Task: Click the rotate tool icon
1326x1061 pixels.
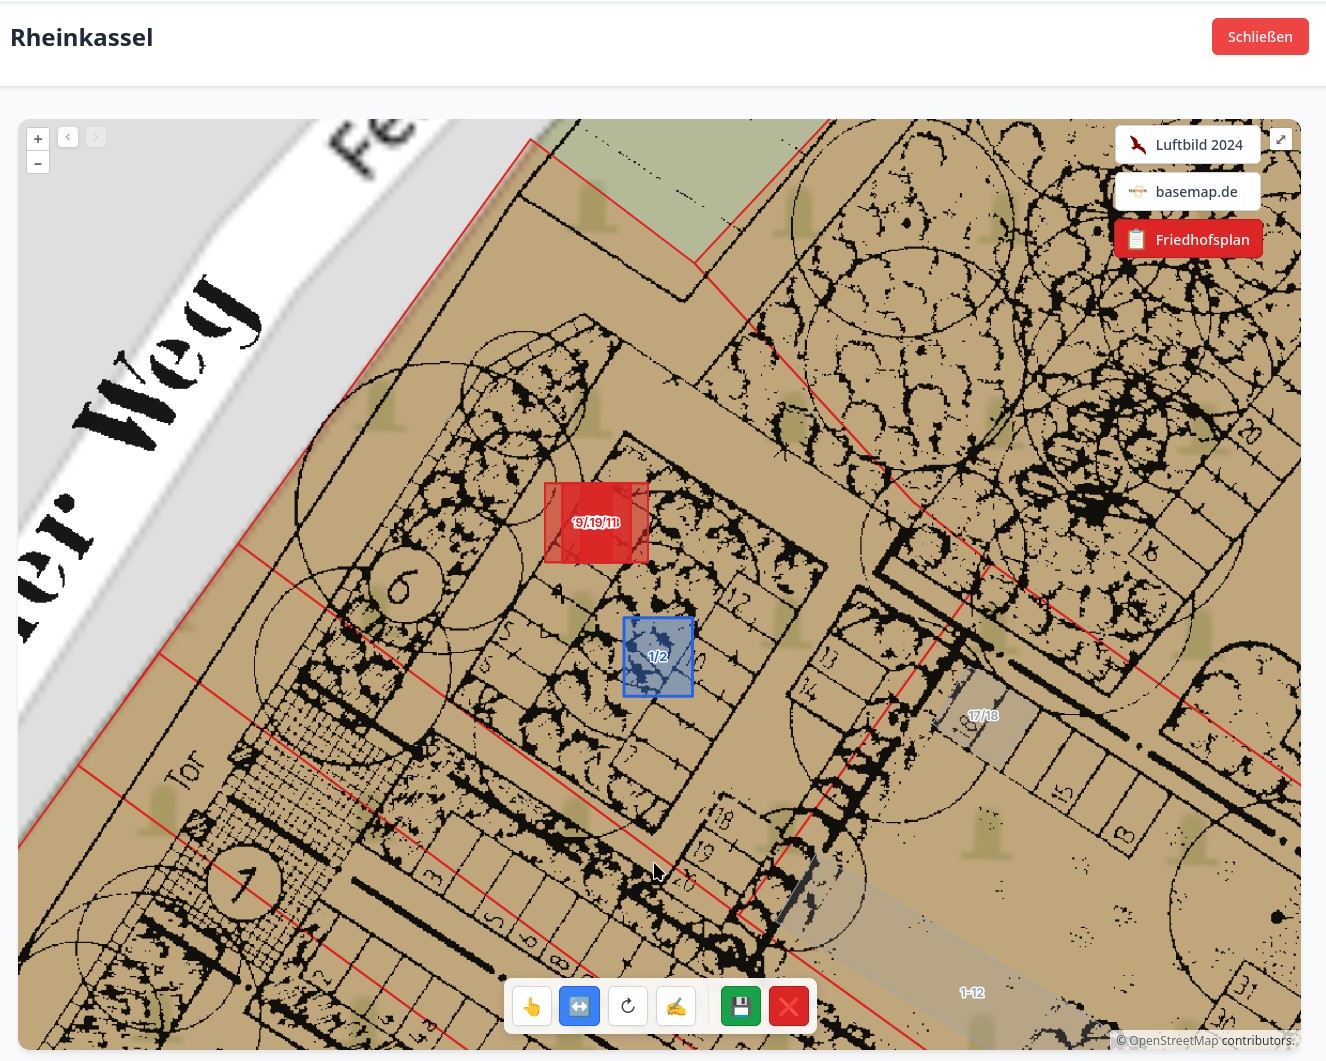Action: (x=628, y=1006)
